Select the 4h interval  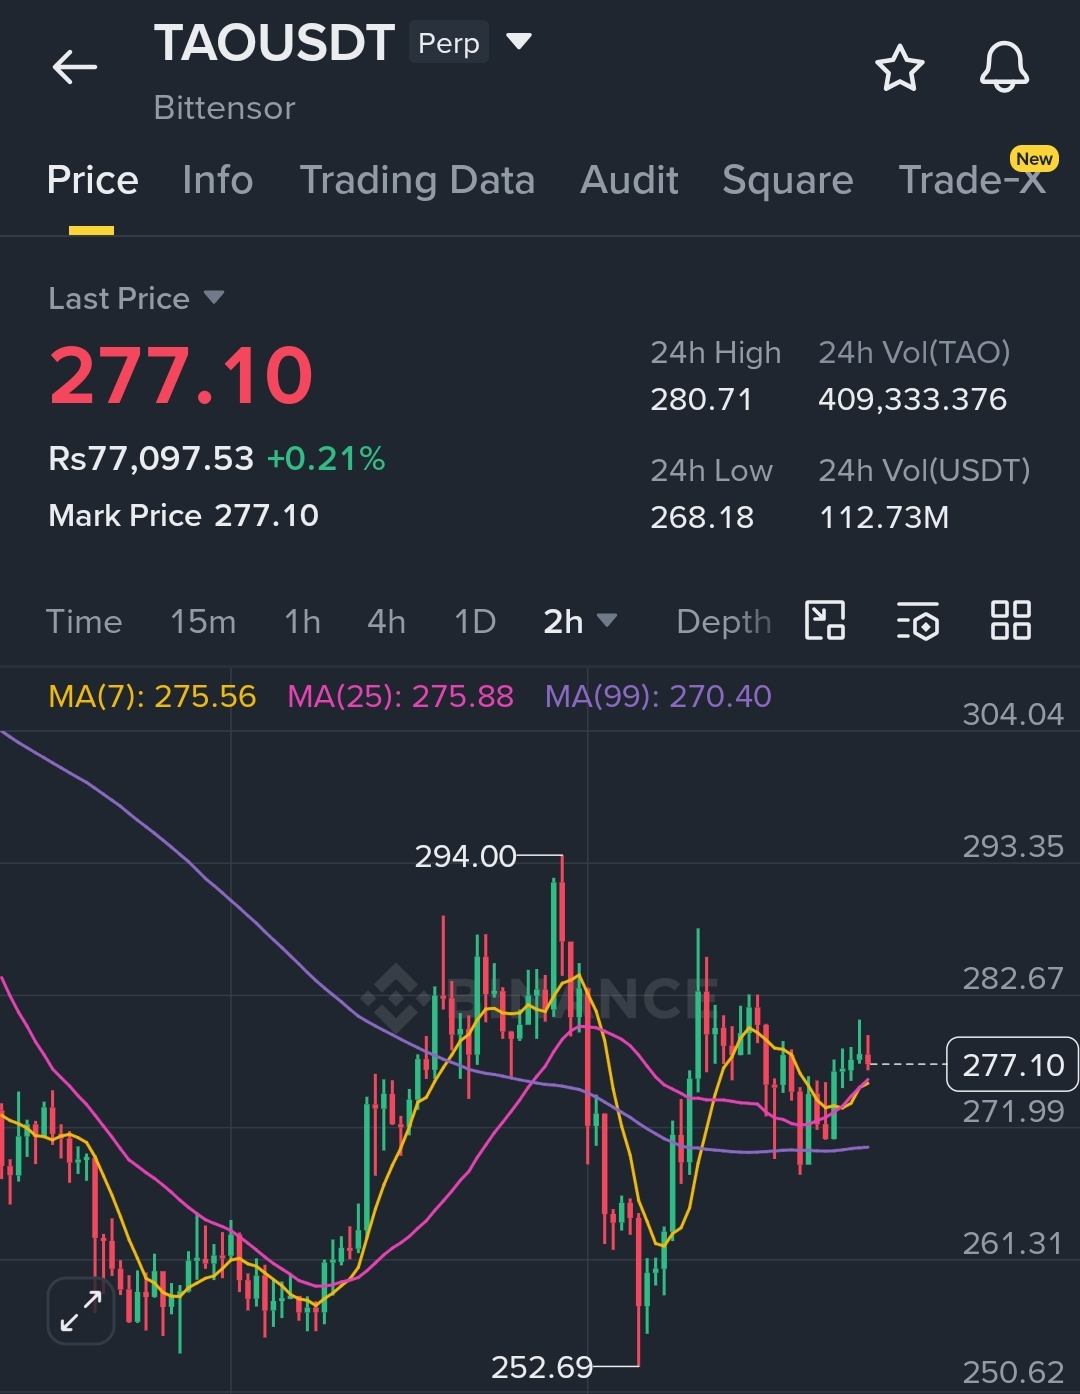pos(386,621)
